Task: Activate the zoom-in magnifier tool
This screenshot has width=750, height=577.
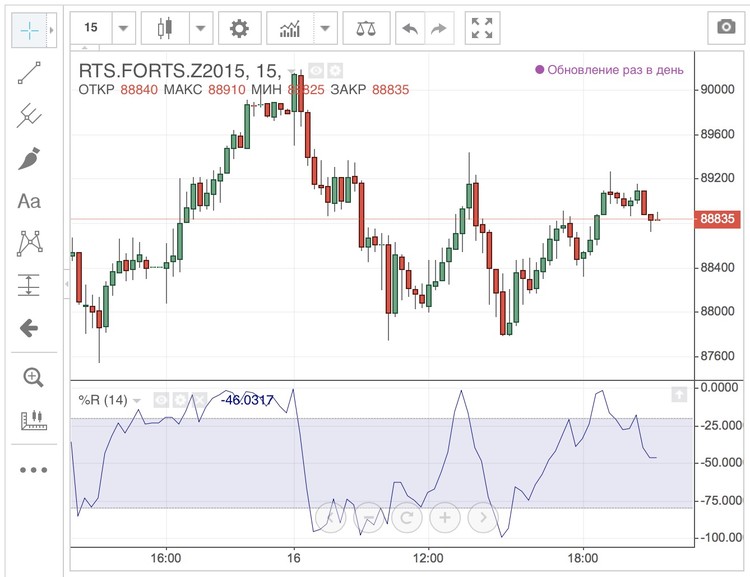Action: point(33,377)
